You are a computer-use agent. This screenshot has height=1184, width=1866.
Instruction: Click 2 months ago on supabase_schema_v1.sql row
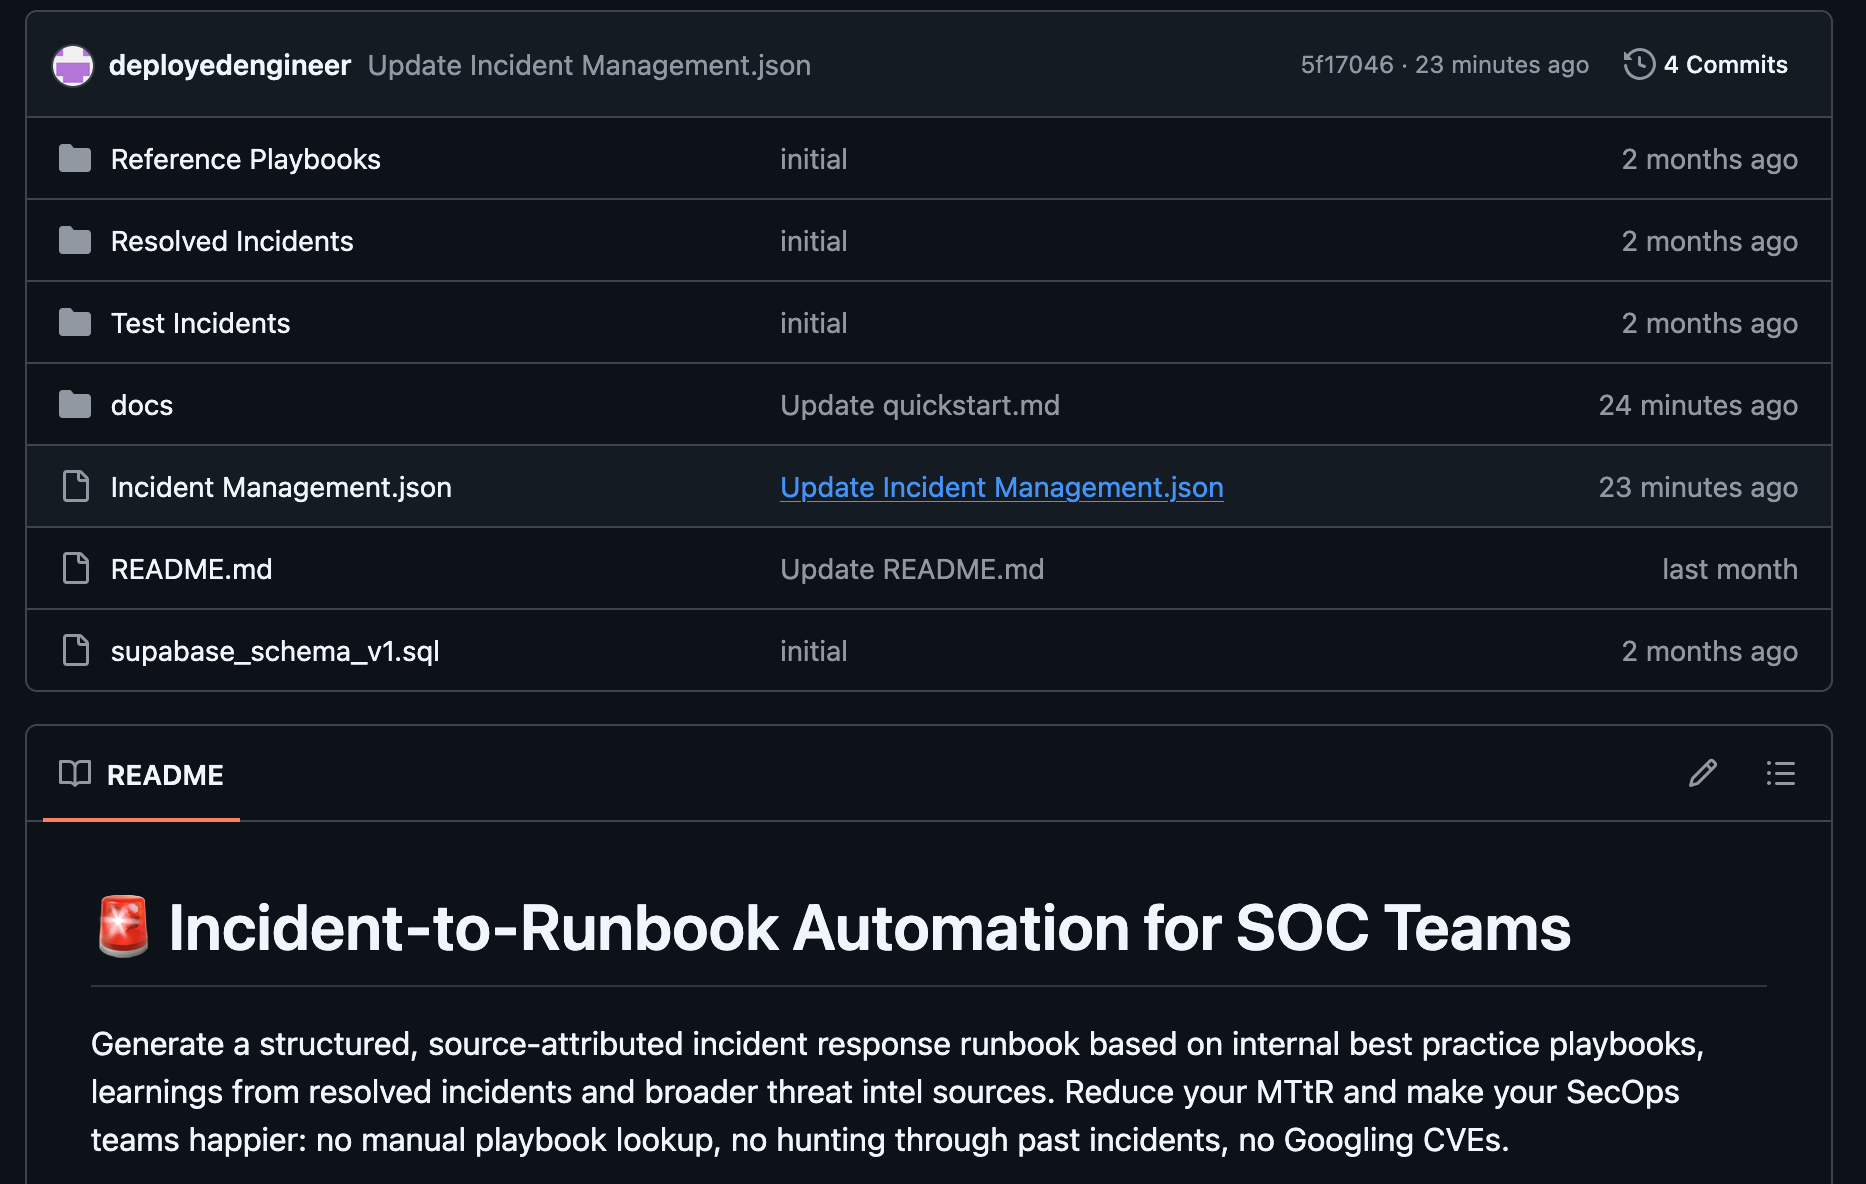tap(1710, 651)
